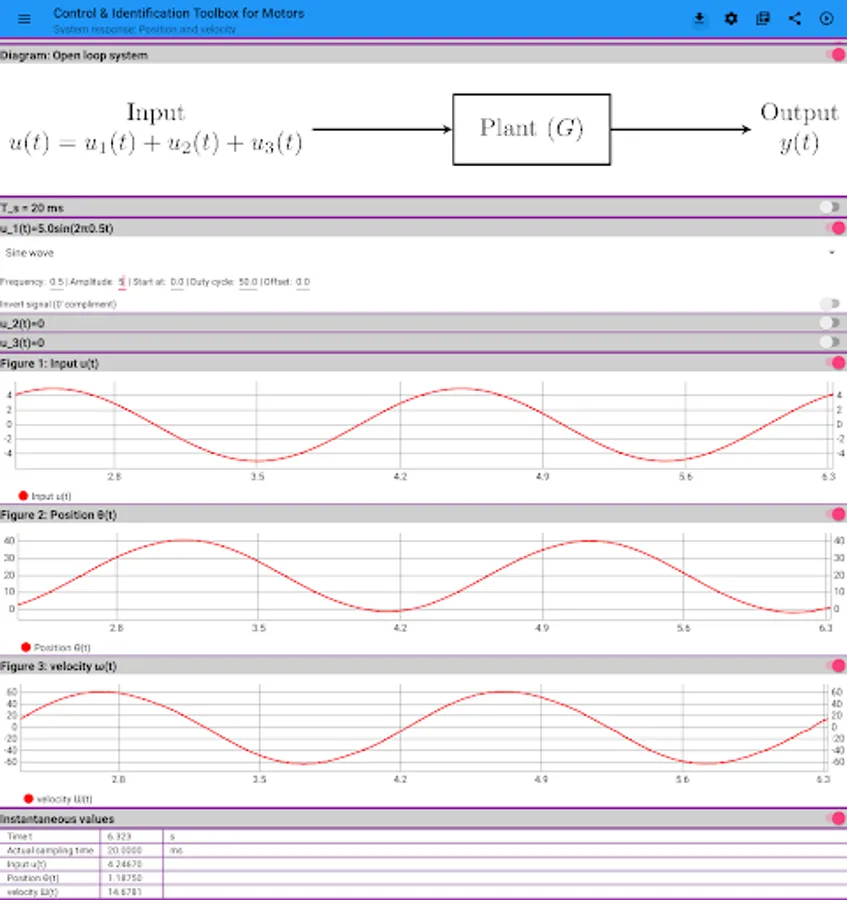
Task: Click the Input u(t) legend marker
Action: click(x=23, y=495)
